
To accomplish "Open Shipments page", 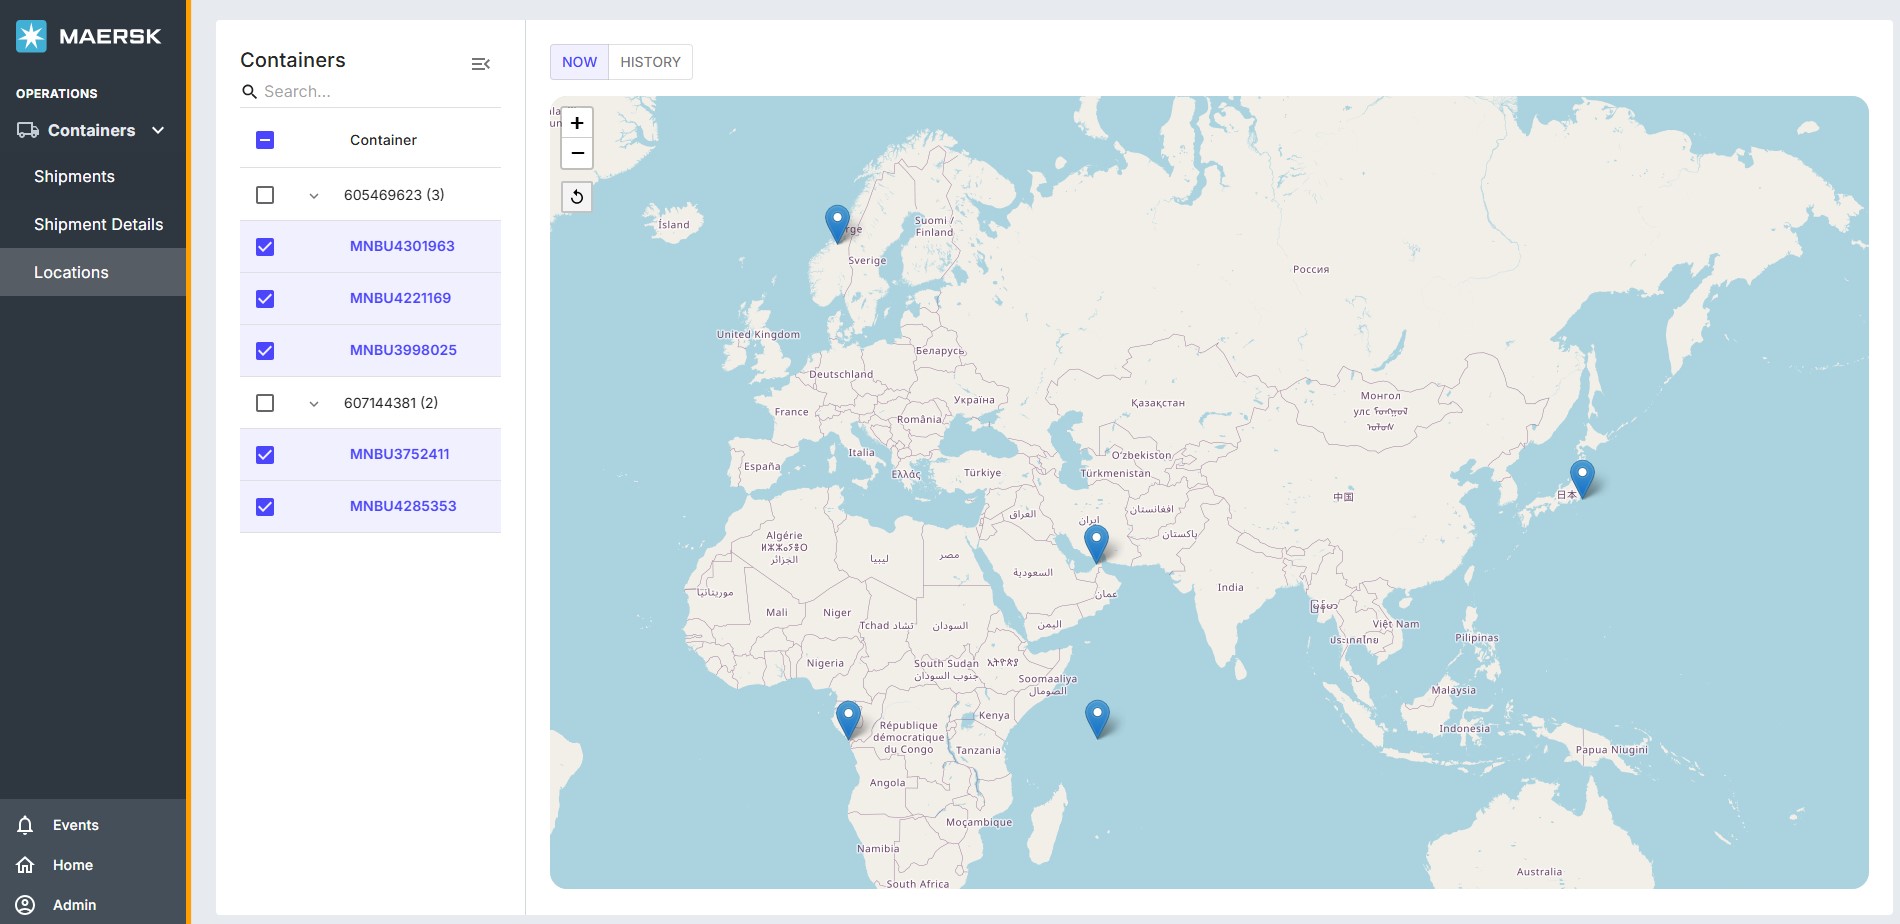I will click(74, 176).
